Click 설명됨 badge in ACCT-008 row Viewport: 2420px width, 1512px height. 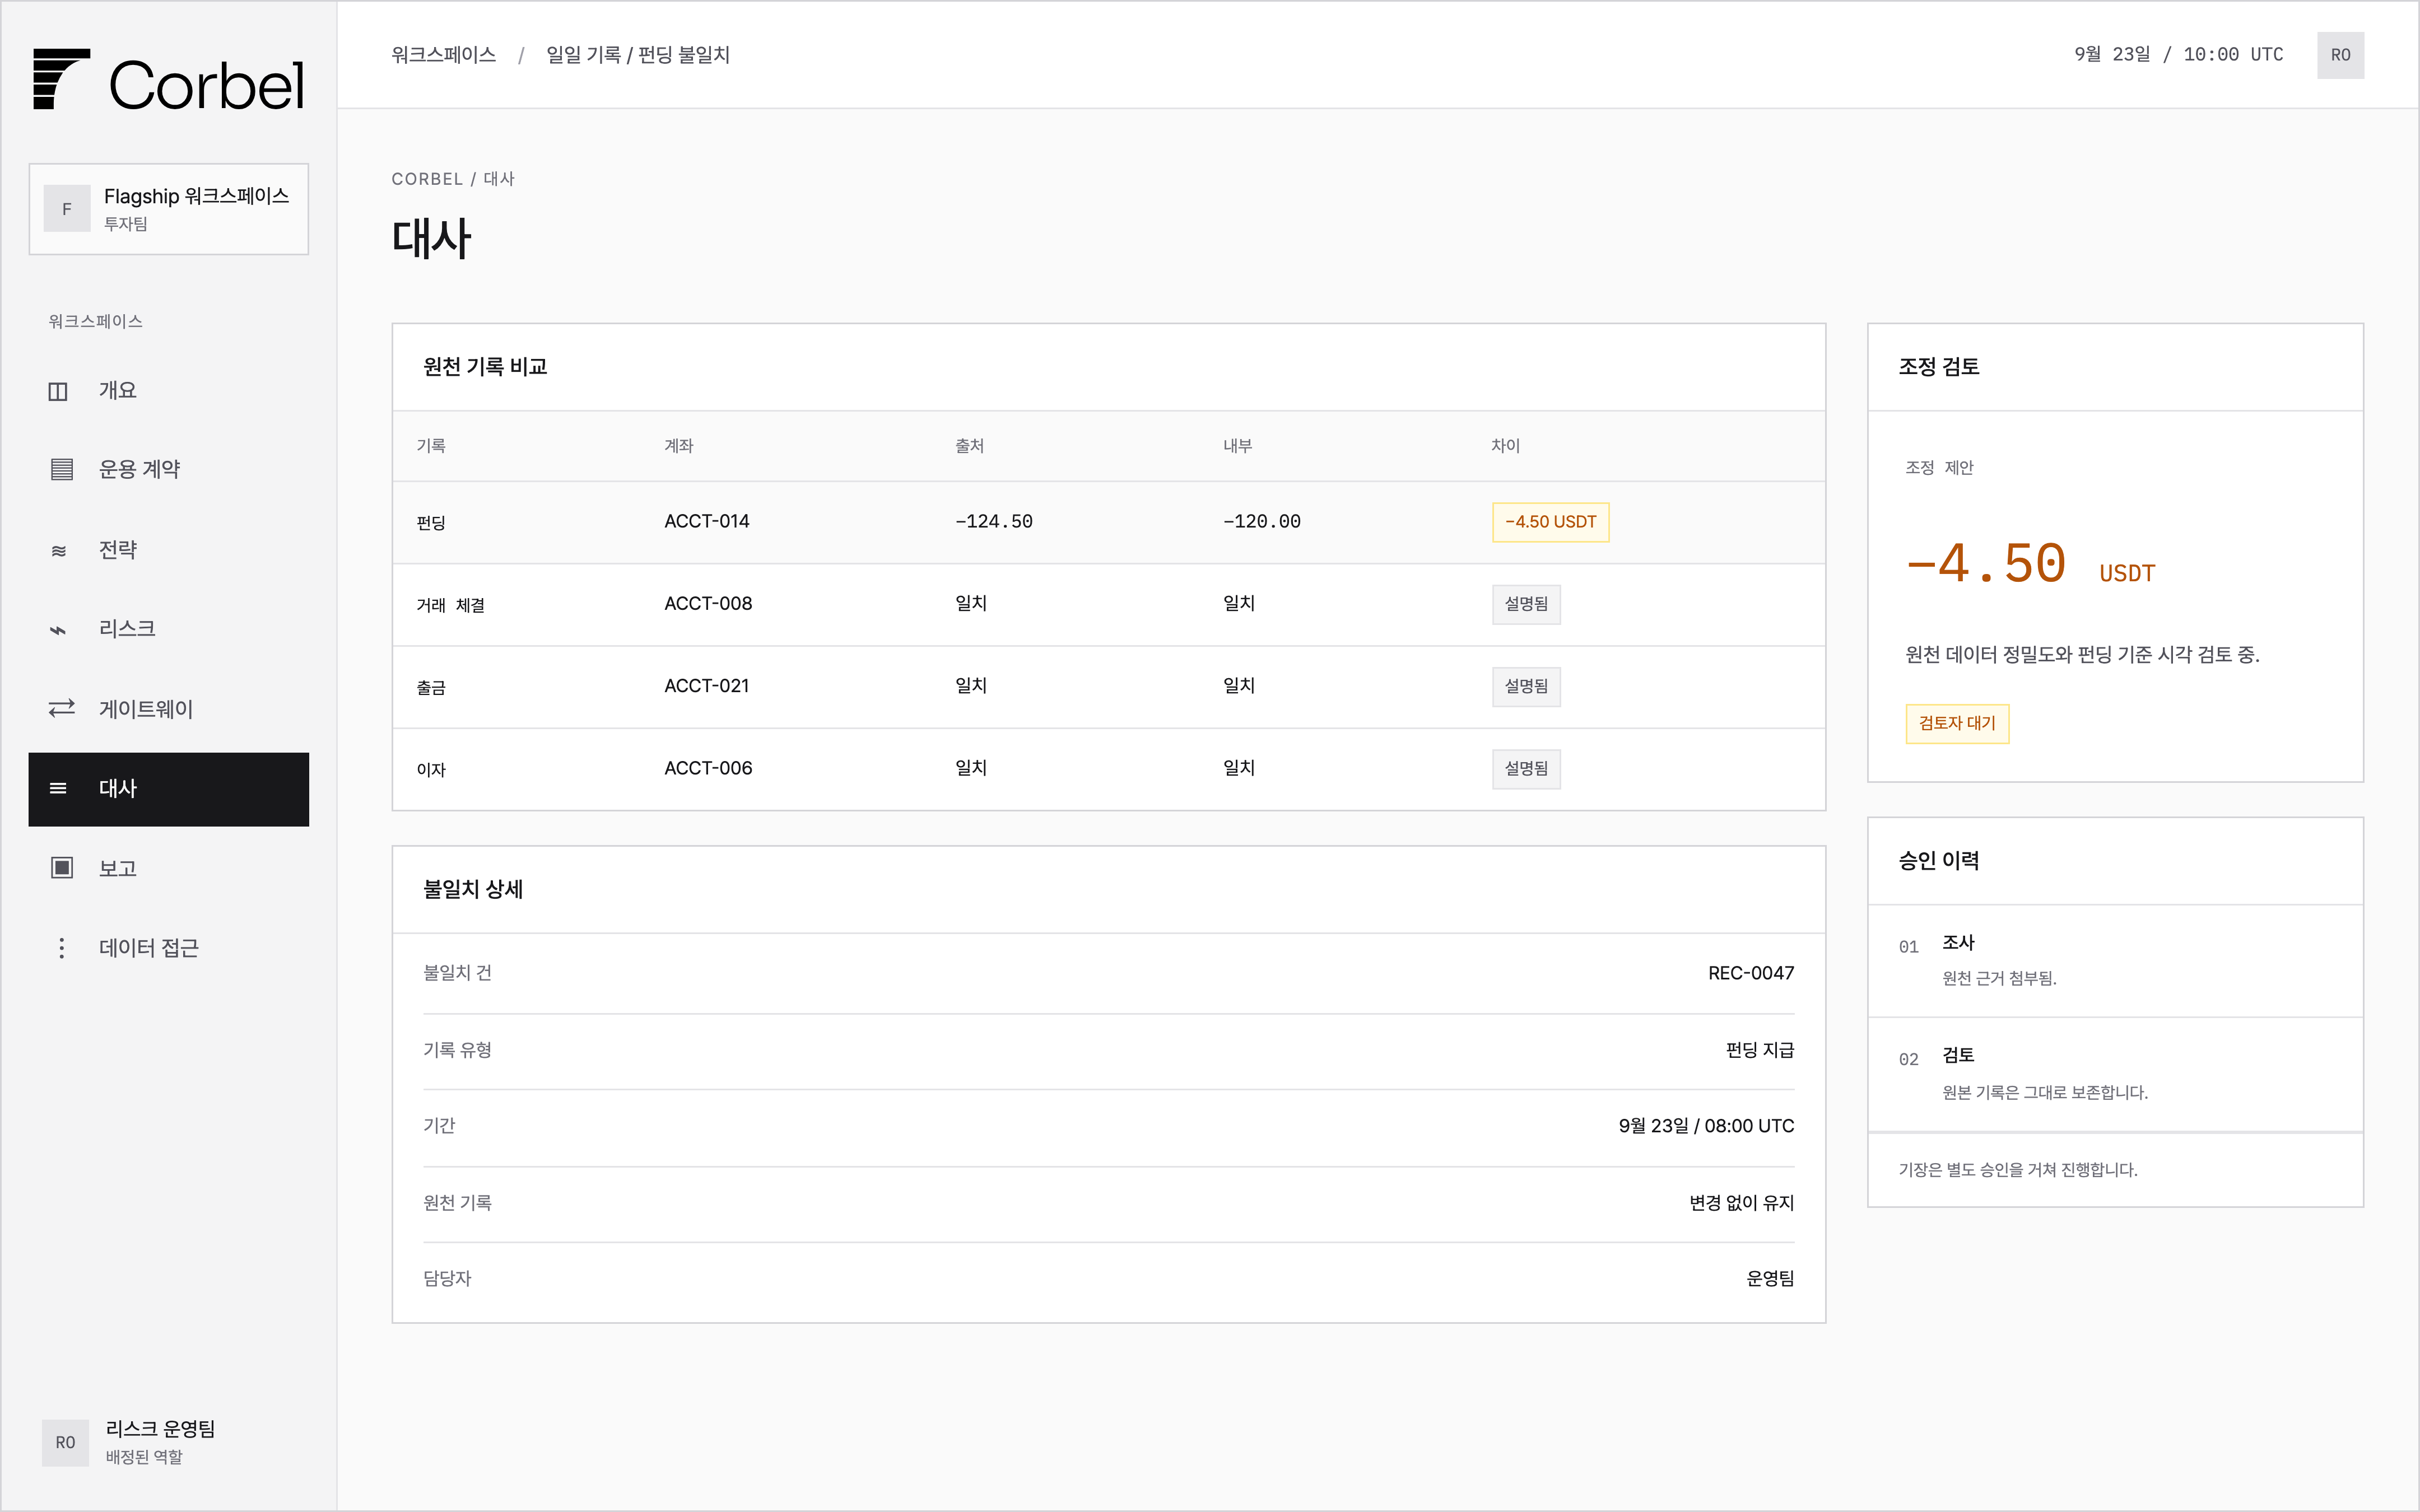point(1526,604)
